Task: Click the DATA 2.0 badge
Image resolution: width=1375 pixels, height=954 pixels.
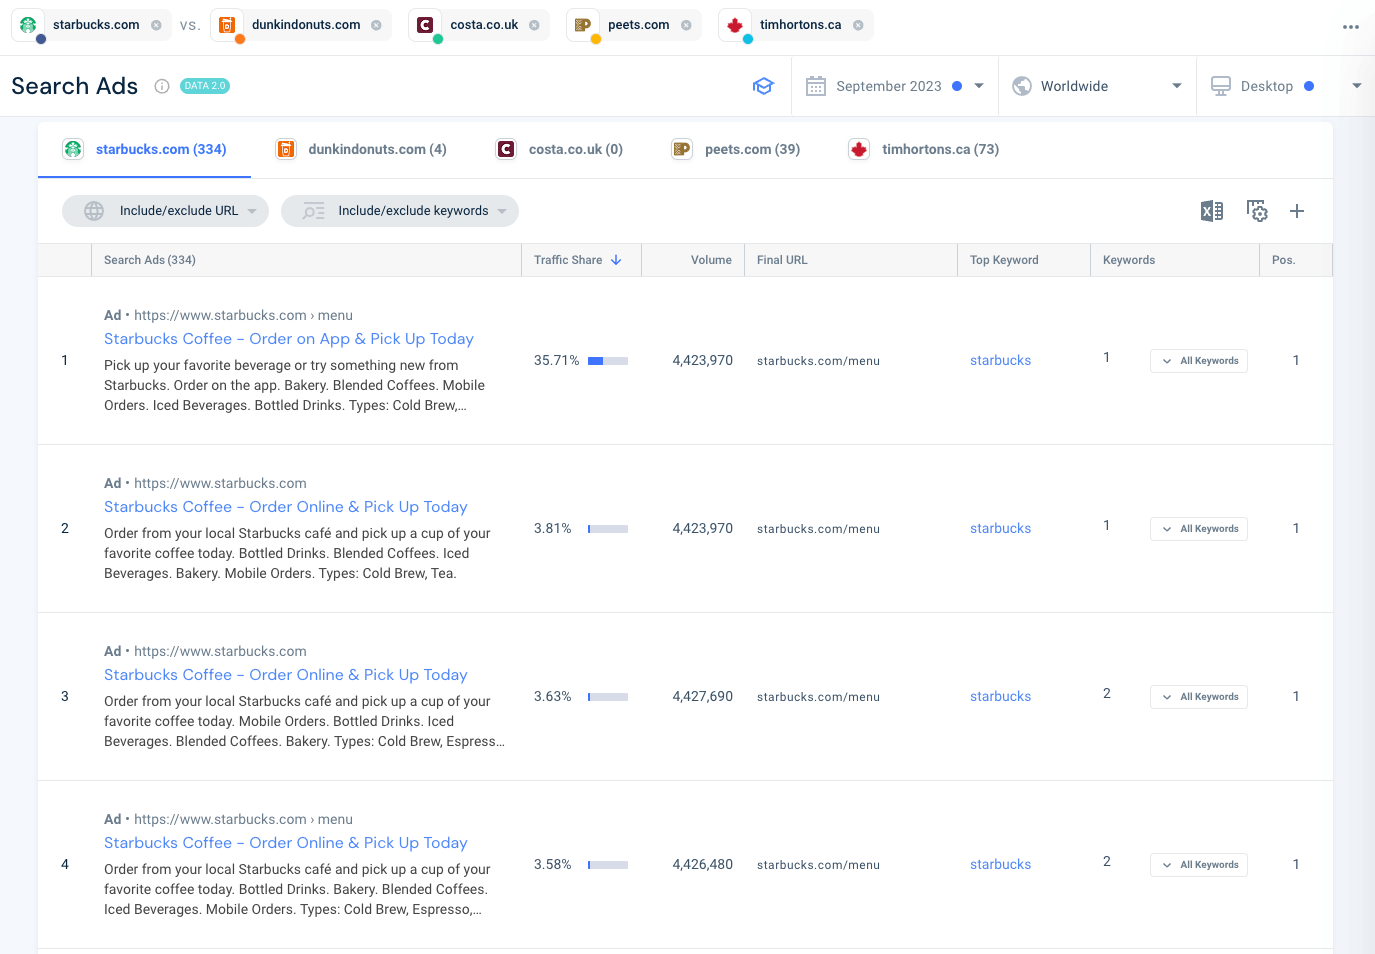Action: (x=205, y=86)
